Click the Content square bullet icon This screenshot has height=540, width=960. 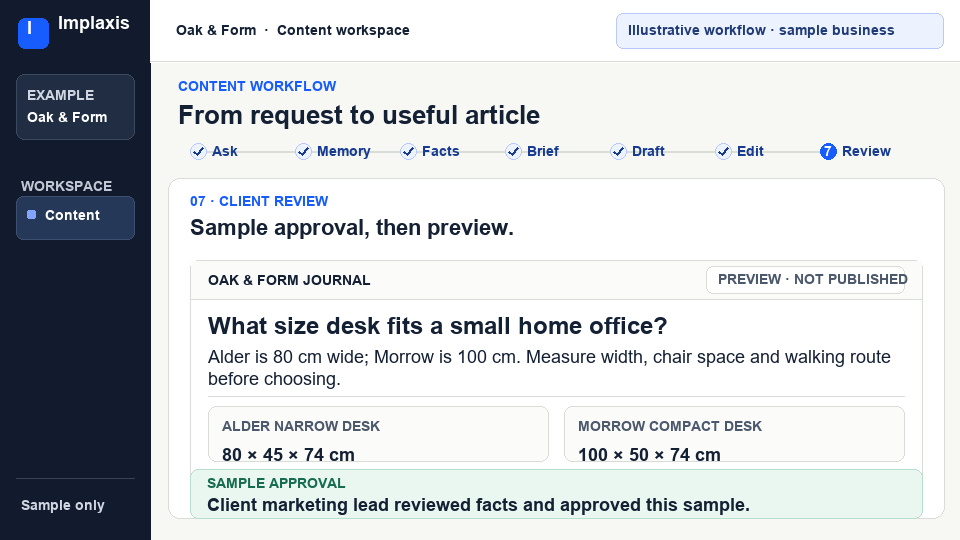tap(32, 215)
